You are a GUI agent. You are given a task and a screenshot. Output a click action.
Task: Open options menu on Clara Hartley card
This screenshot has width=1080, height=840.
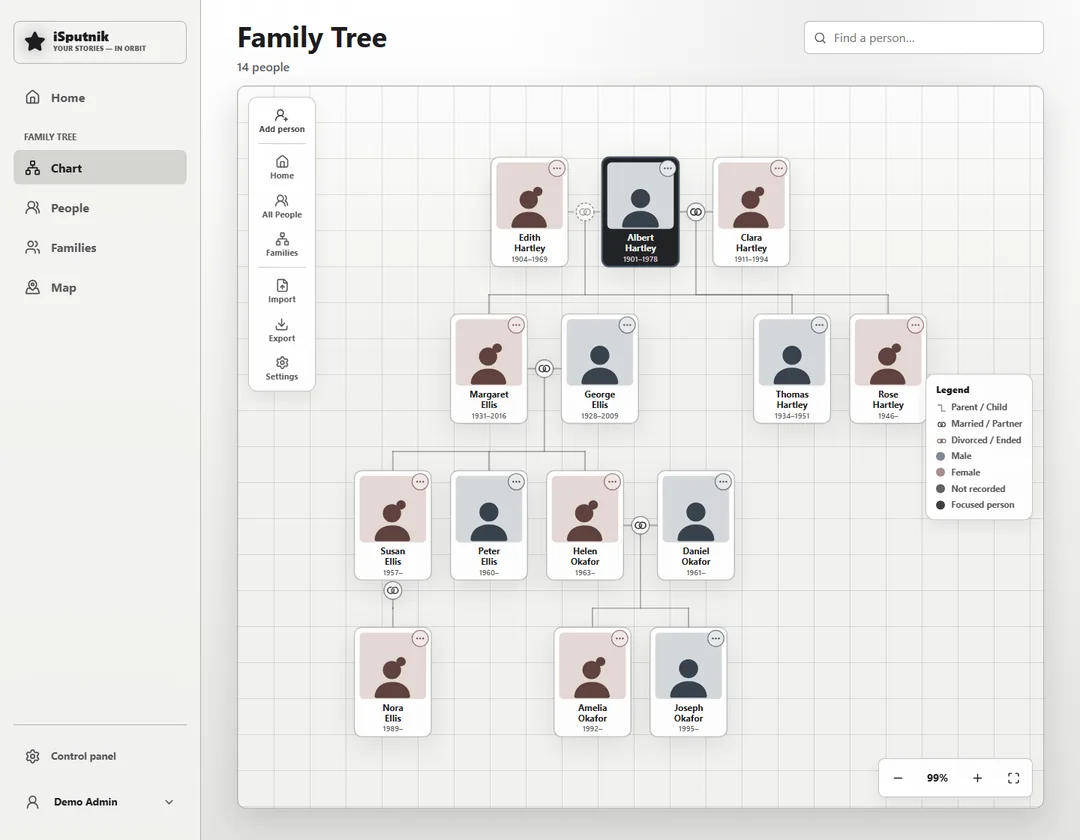click(x=778, y=168)
